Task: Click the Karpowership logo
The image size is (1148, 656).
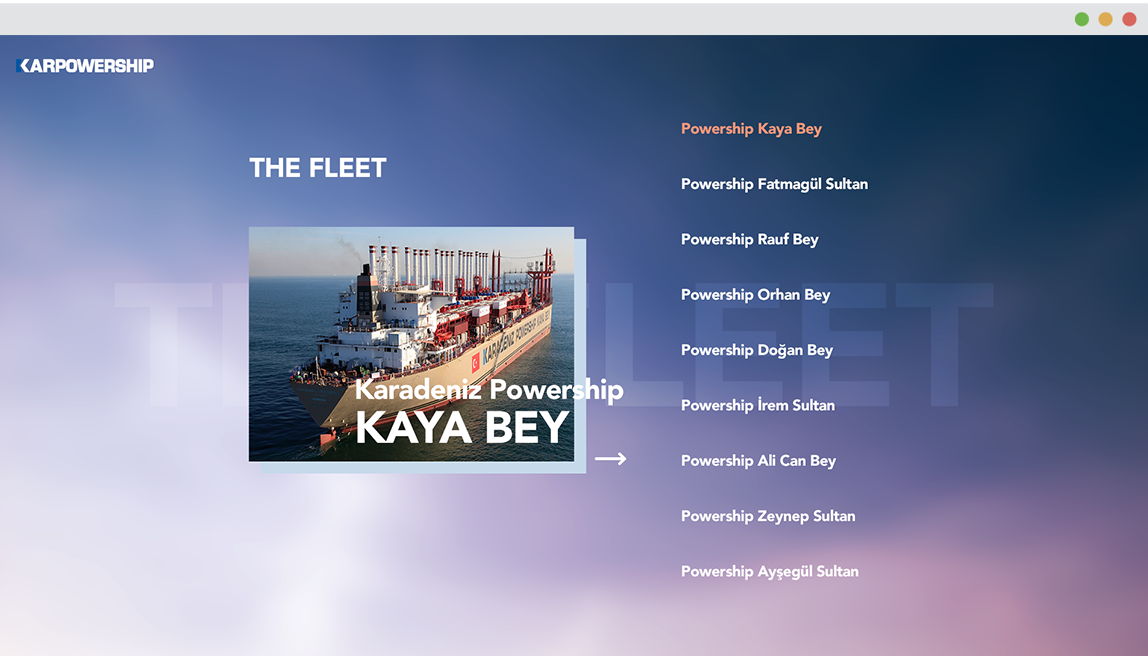Action: 85,66
